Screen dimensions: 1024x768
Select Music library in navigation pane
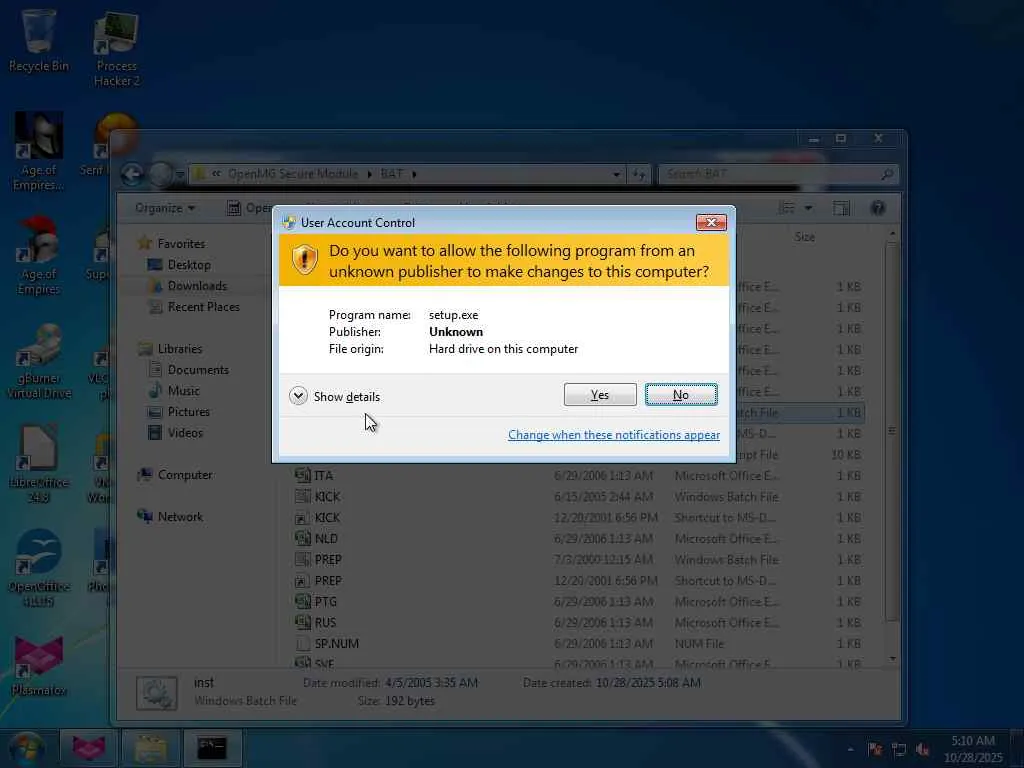(174, 391)
